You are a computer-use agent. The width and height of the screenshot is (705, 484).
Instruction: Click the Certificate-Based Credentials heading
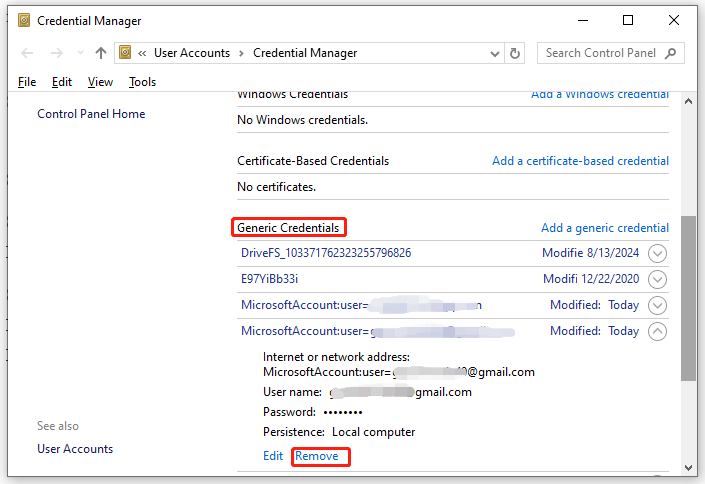click(x=313, y=161)
